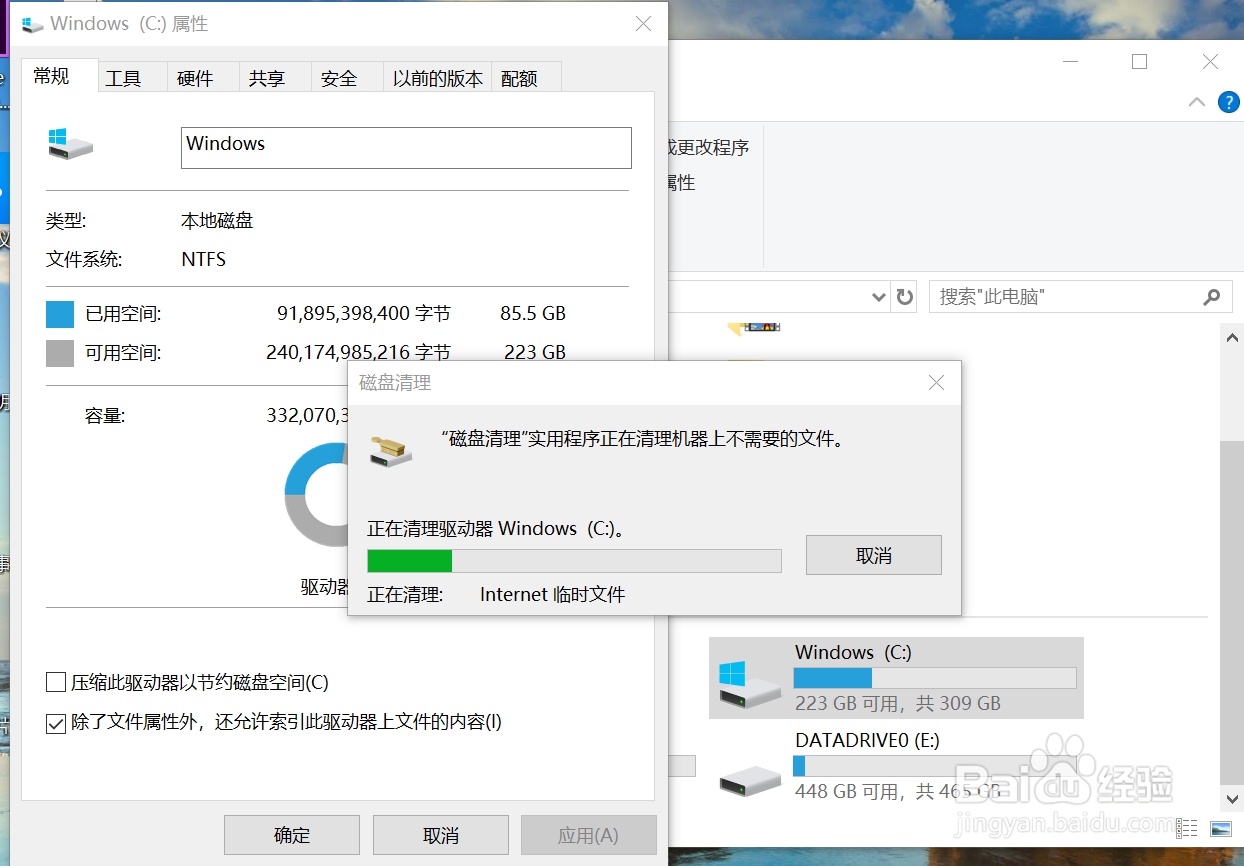Expand the address bar history dropdown

pyautogui.click(x=878, y=297)
